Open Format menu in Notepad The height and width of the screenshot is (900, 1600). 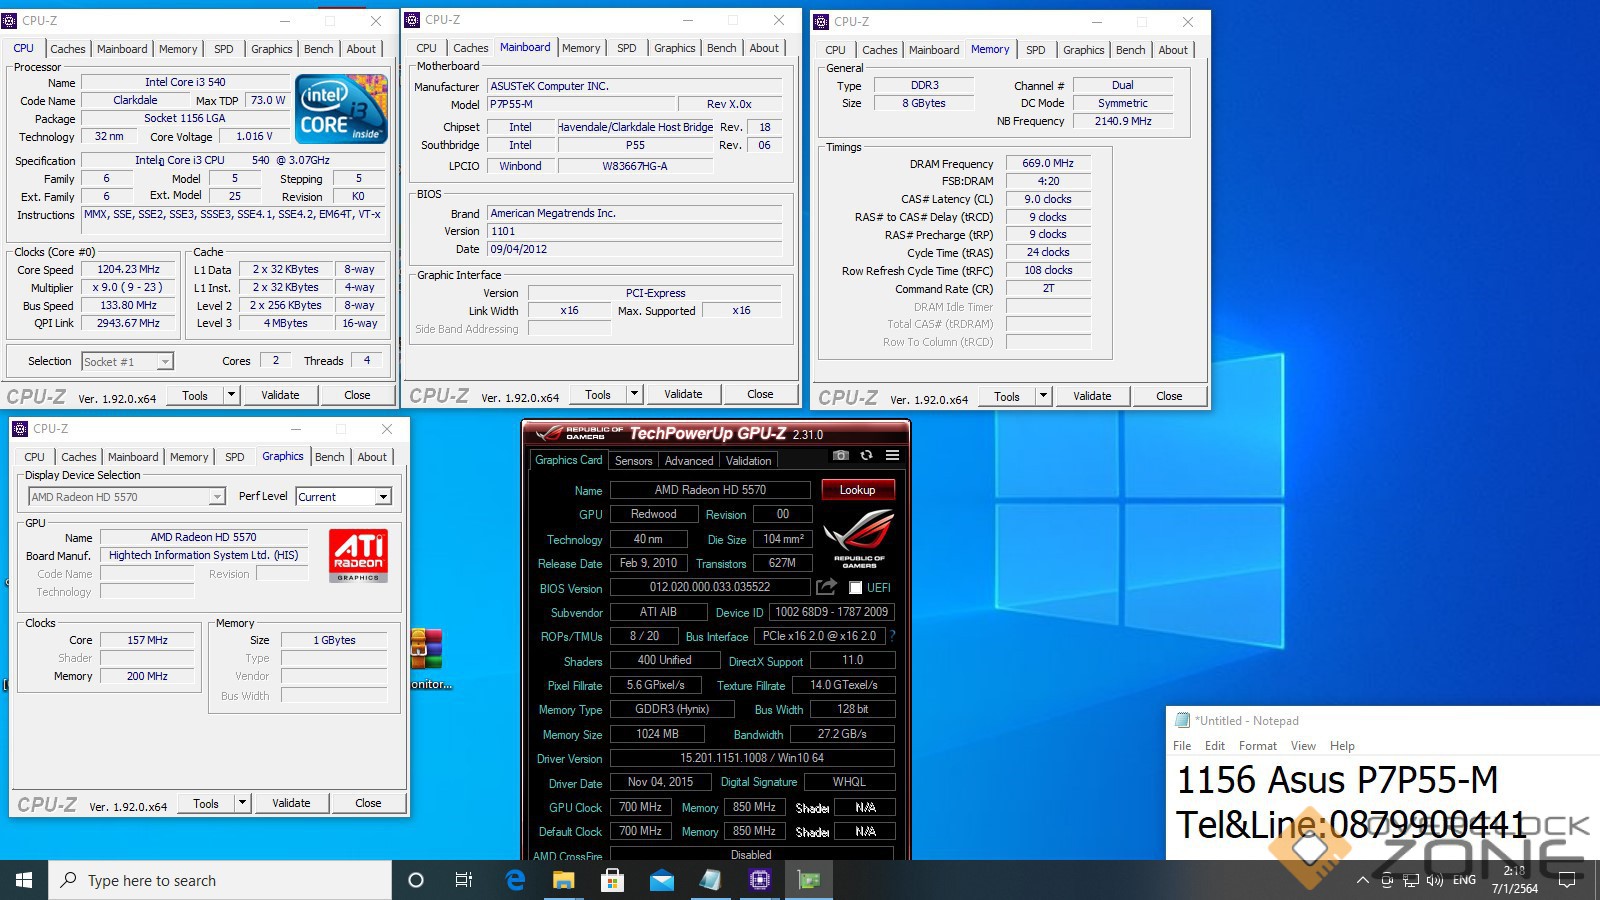tap(1257, 746)
